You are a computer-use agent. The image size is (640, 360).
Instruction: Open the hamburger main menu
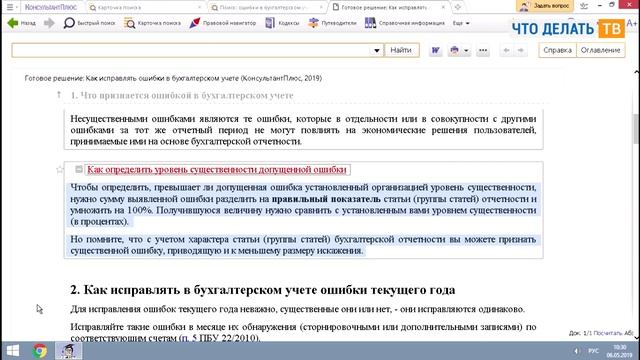[x=9, y=7]
